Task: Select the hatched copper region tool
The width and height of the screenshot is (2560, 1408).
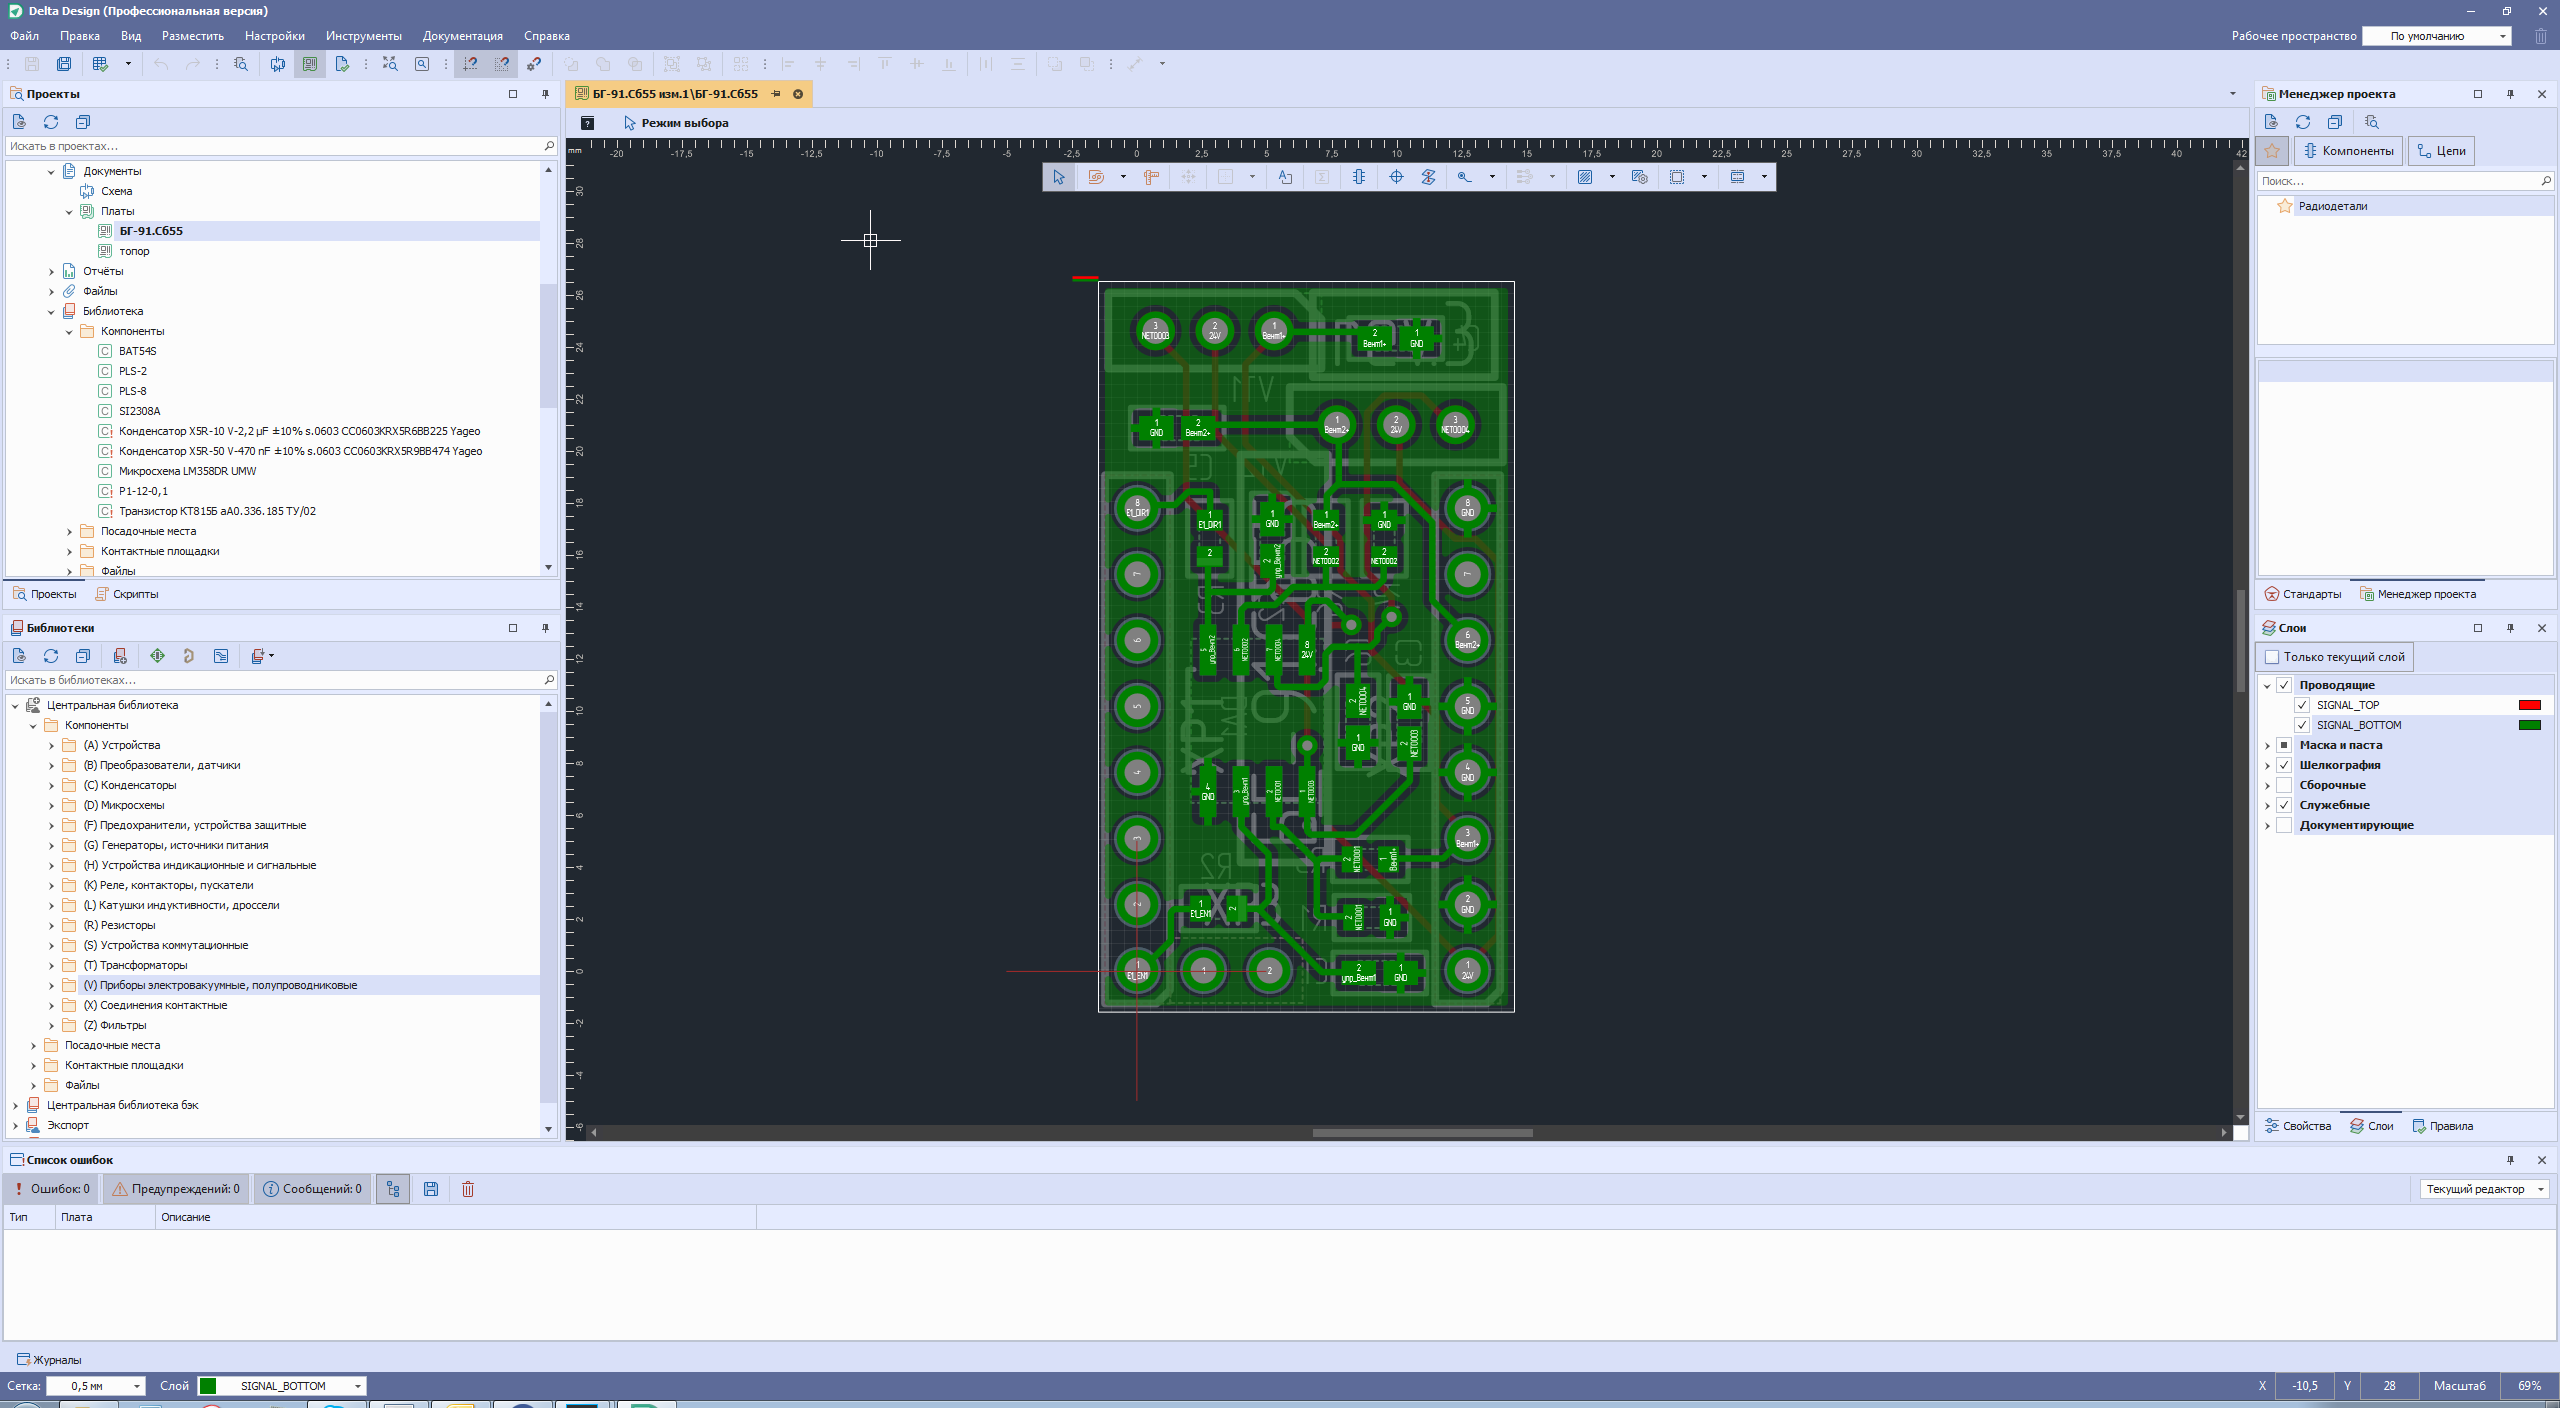Action: coord(1585,177)
